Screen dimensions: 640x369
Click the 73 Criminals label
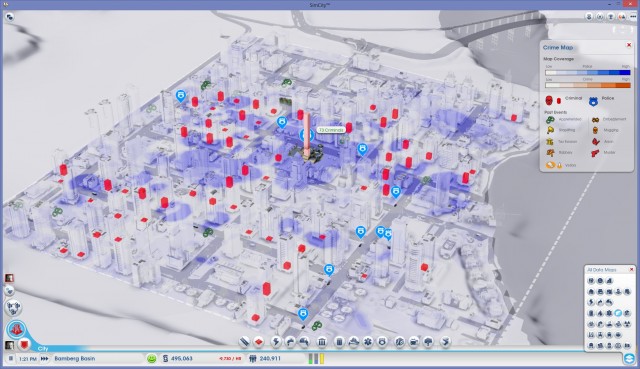[331, 130]
